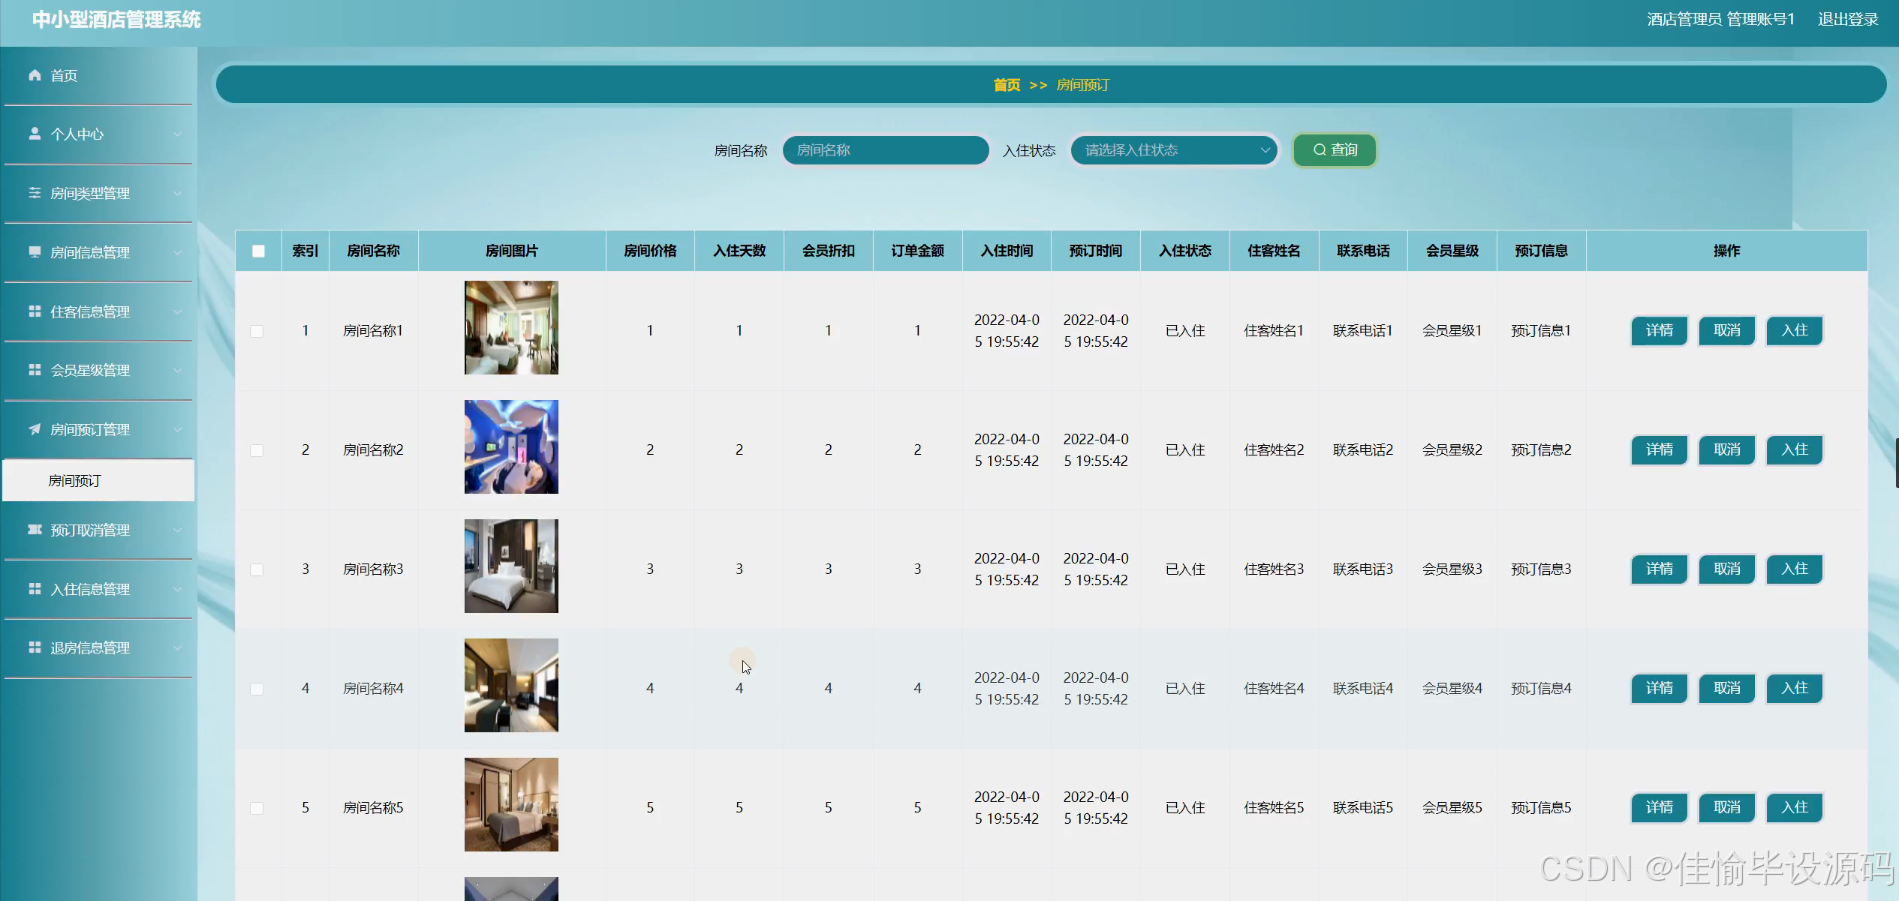
Task: Open the 住客信息管理 menu label
Action: tap(90, 311)
